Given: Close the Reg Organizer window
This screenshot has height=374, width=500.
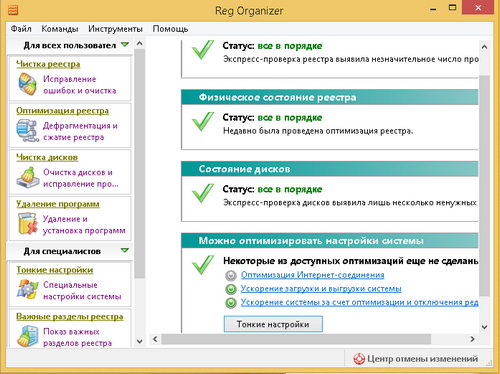Looking at the screenshot, I should tap(478, 7).
